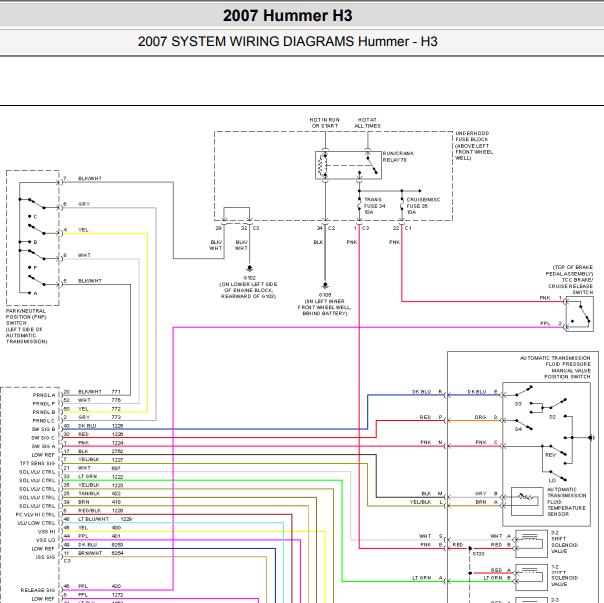
Task: Click the "LO" switch position label
Action: [x=552, y=480]
